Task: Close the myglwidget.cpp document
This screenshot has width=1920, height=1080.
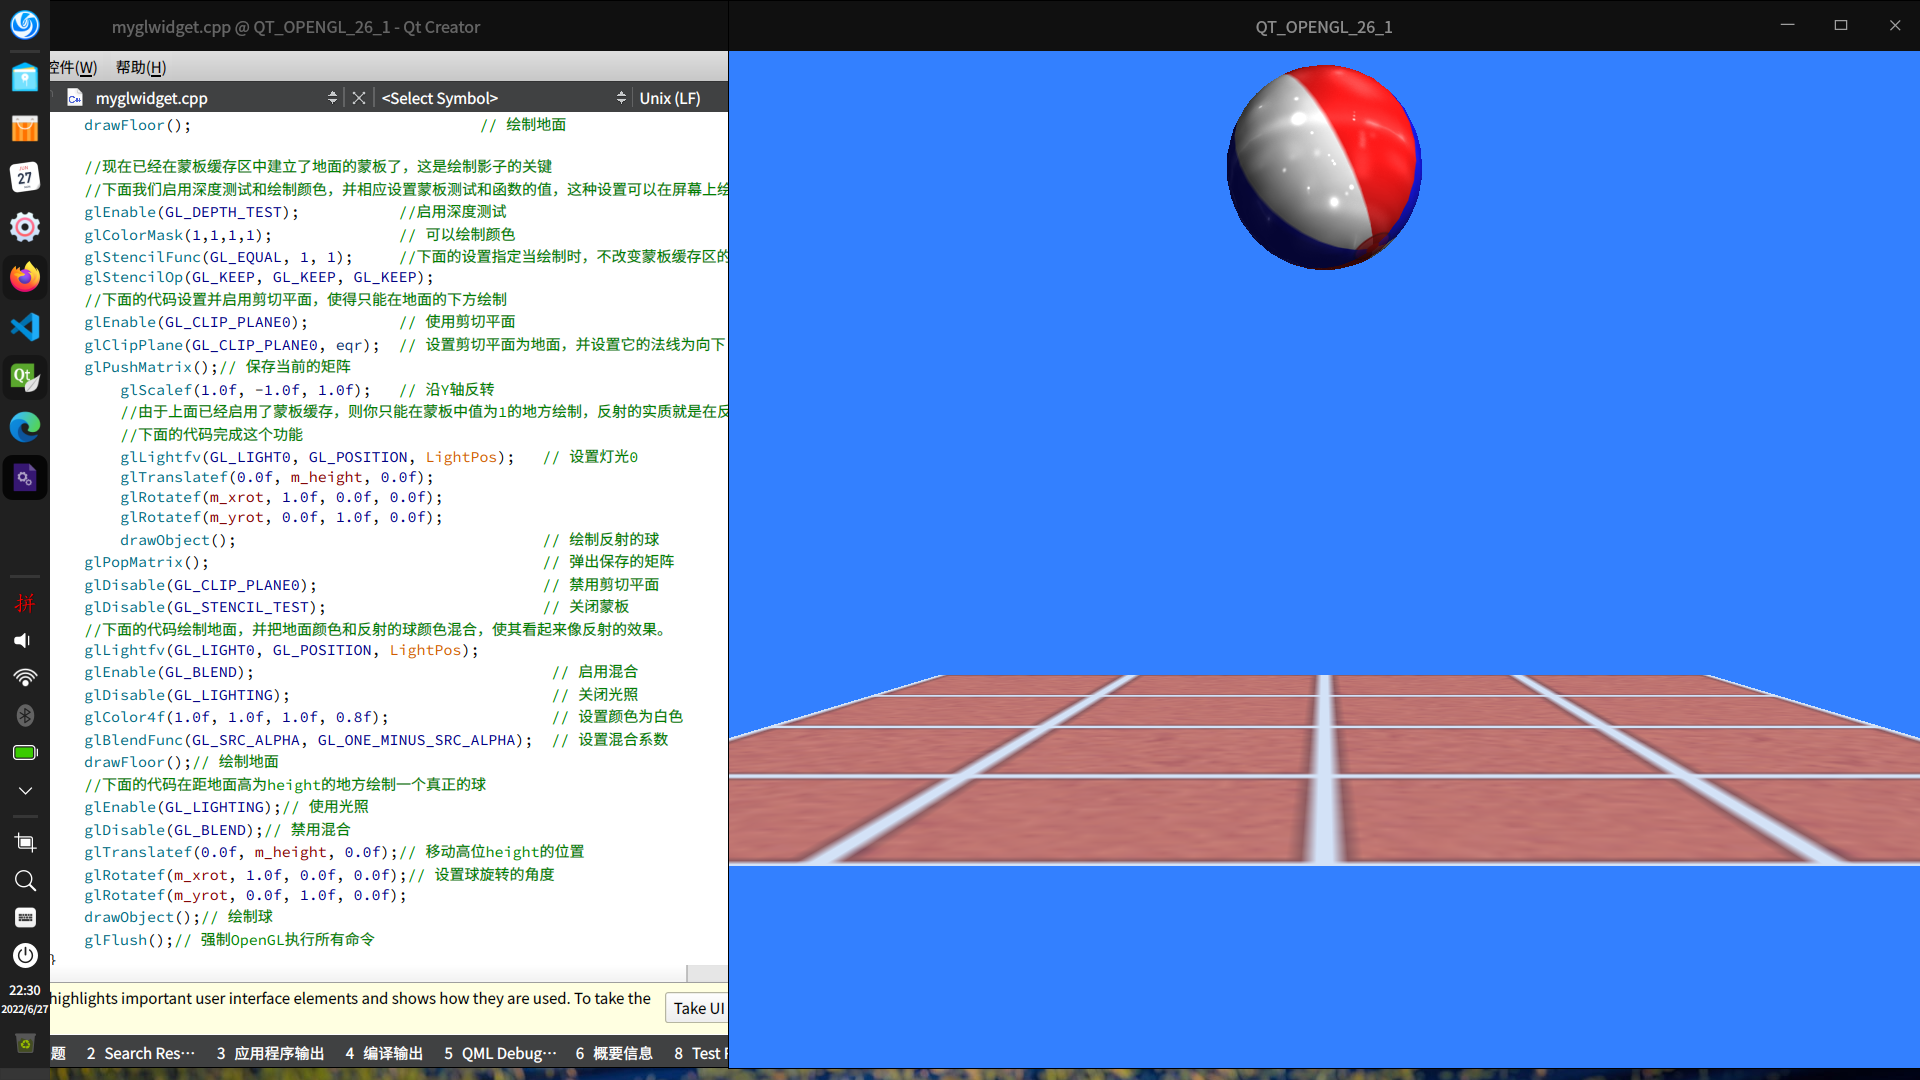Action: pyautogui.click(x=359, y=98)
